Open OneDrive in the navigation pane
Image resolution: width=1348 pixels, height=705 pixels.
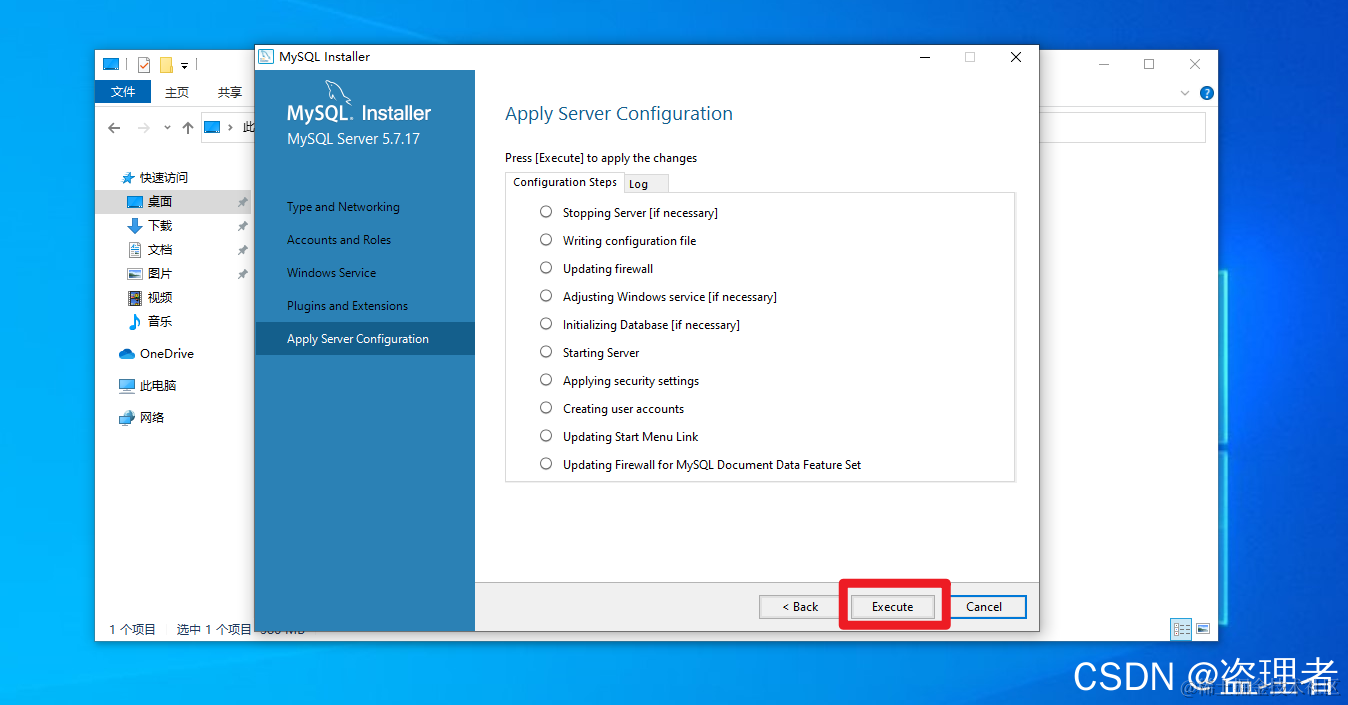click(x=156, y=354)
